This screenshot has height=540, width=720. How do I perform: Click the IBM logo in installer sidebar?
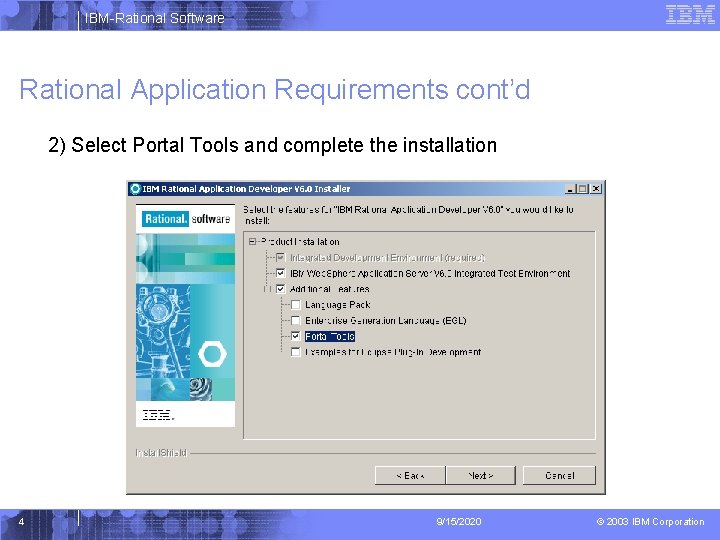click(158, 415)
